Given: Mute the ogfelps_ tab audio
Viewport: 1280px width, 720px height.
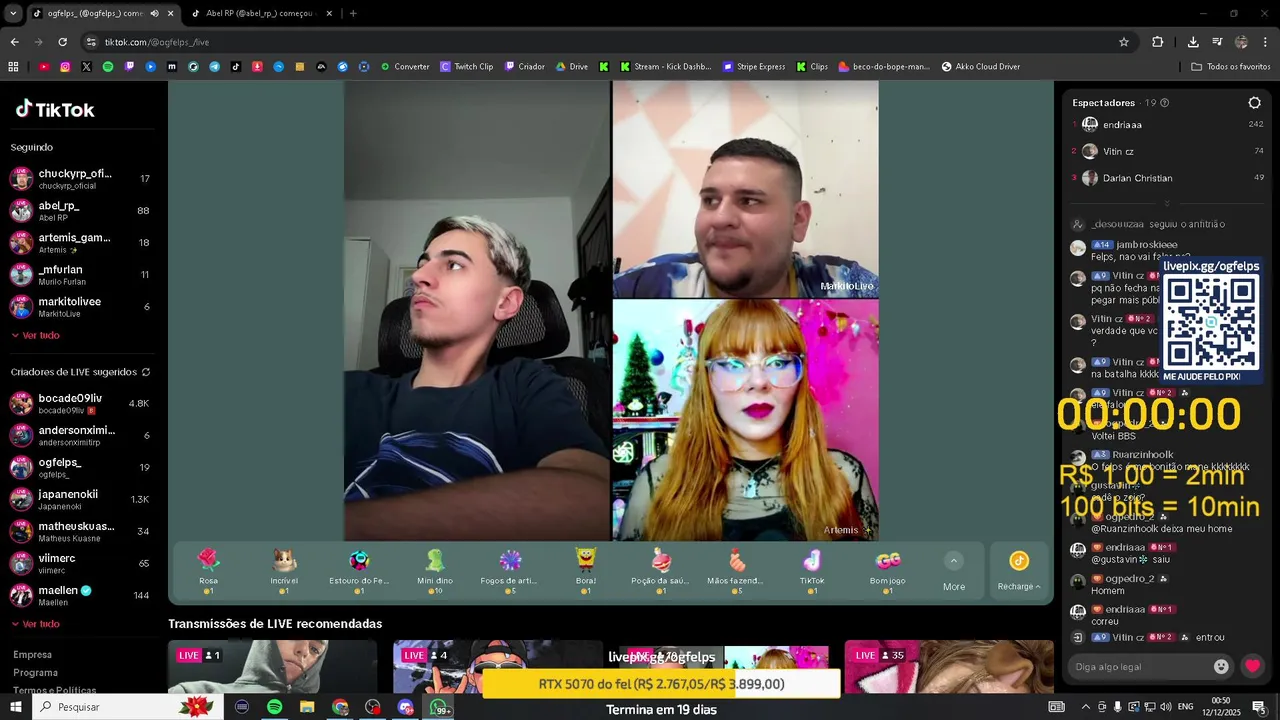Looking at the screenshot, I should click(154, 13).
